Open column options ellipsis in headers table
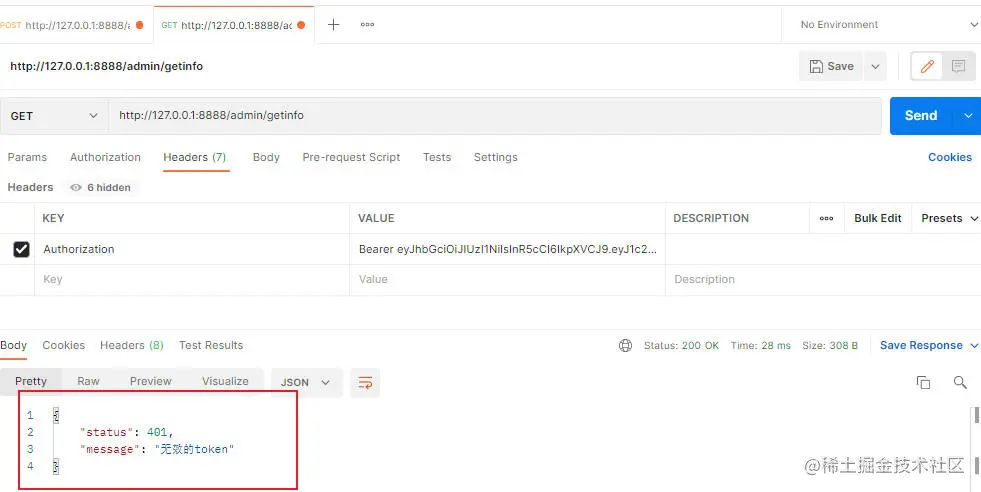The width and height of the screenshot is (981, 492). [826, 218]
